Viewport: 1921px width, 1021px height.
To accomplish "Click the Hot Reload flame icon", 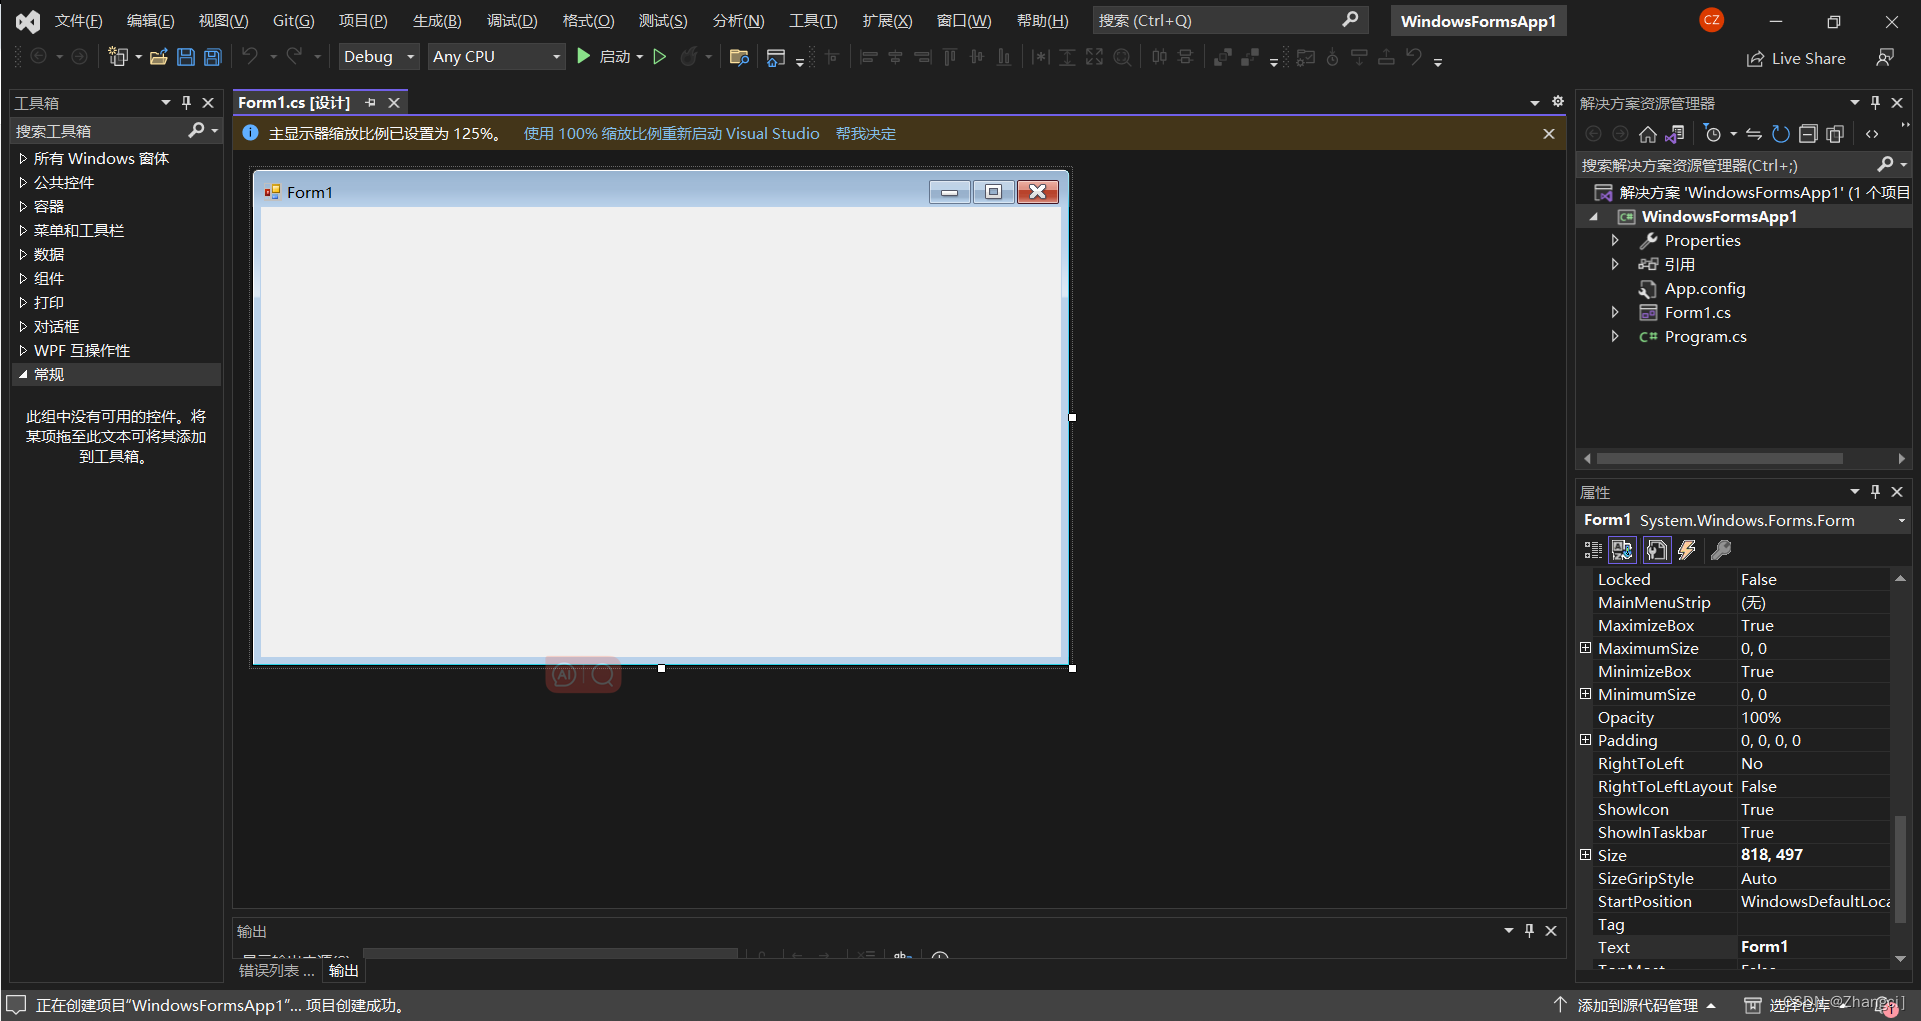I will coord(689,57).
